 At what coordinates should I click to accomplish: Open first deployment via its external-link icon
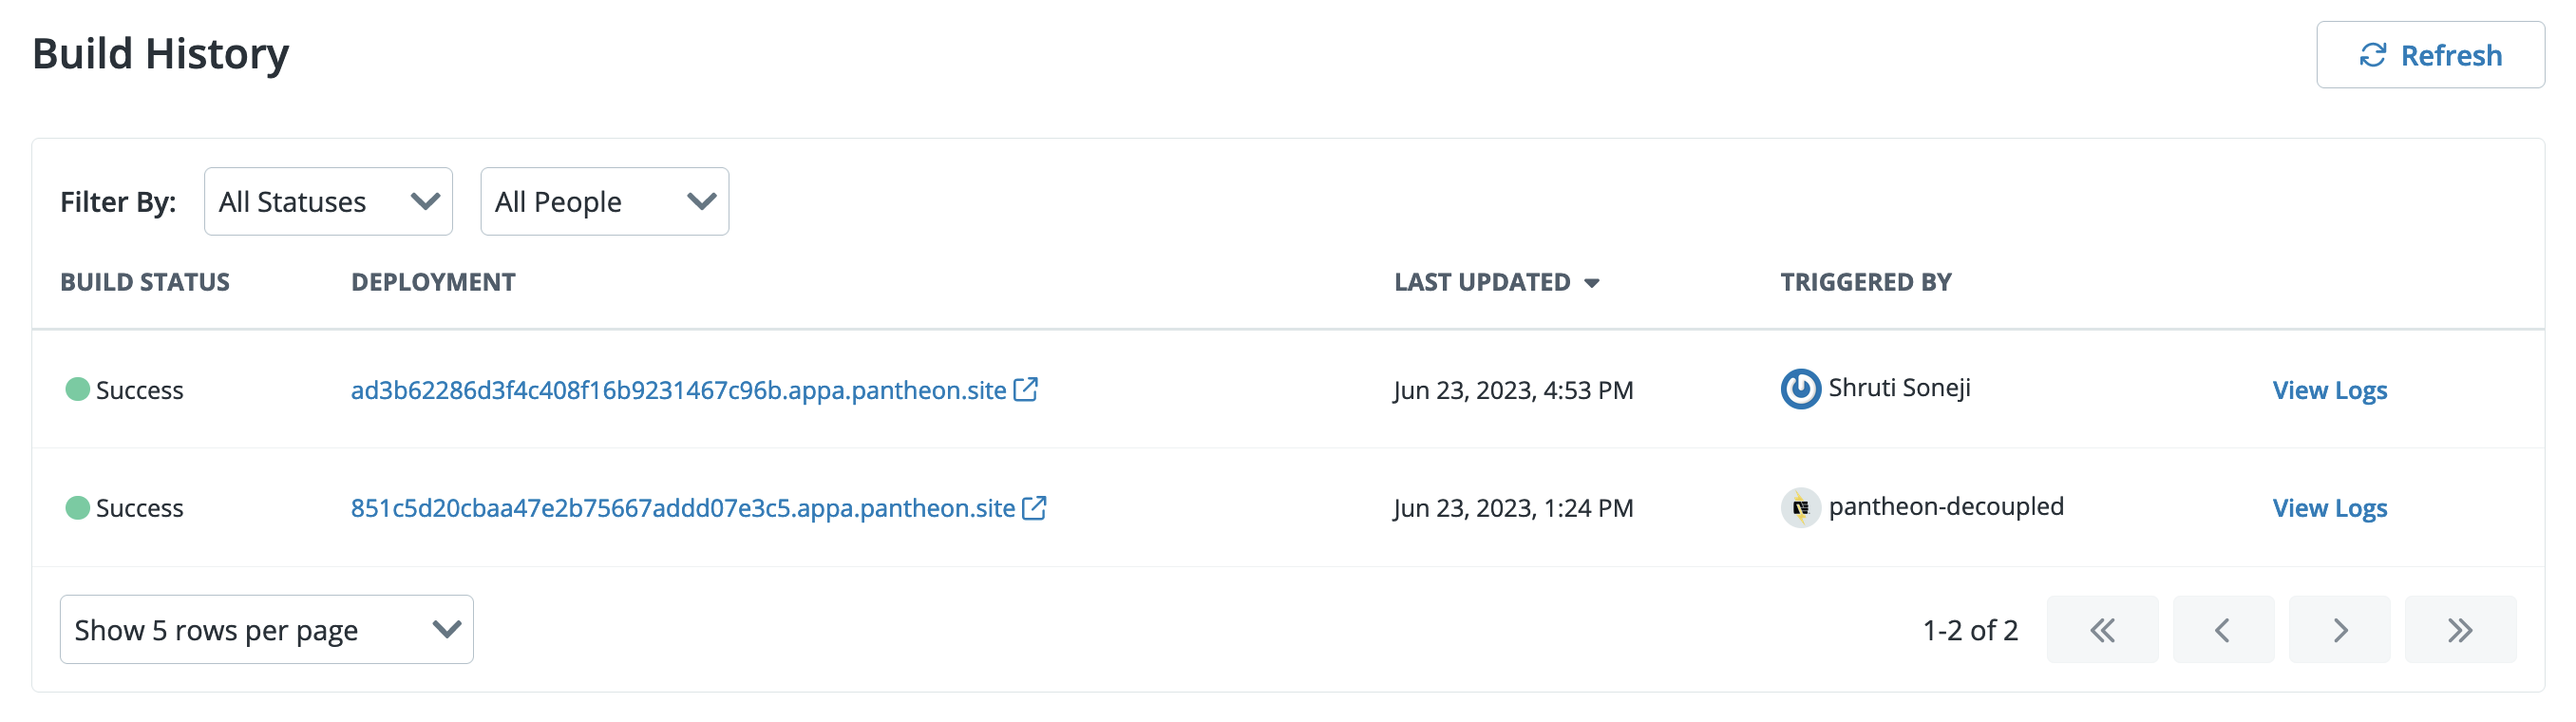(x=1026, y=389)
